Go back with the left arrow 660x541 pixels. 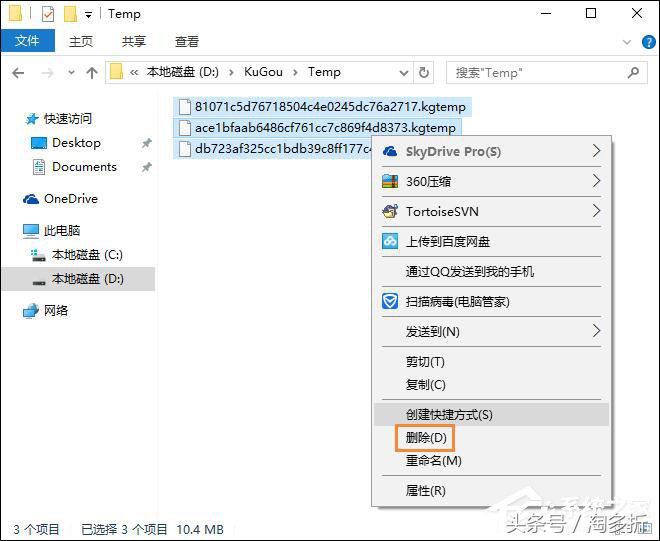[18, 73]
